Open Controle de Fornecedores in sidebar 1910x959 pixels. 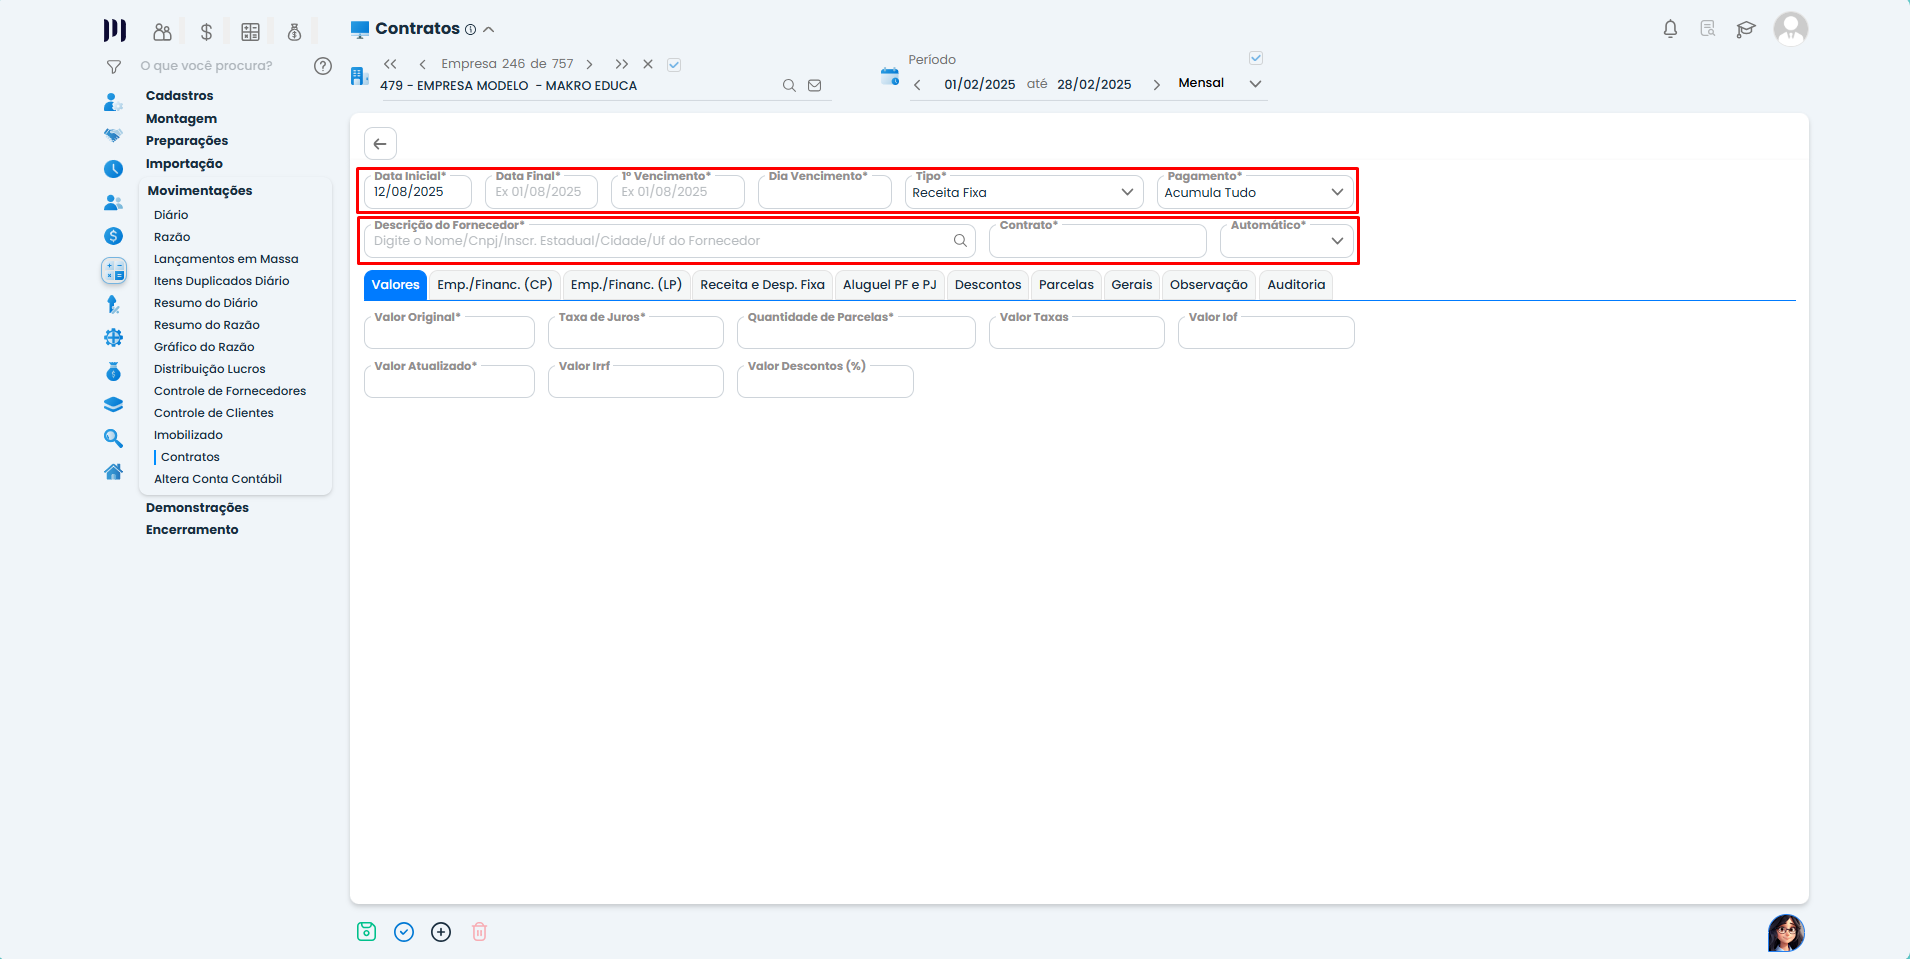pyautogui.click(x=230, y=391)
